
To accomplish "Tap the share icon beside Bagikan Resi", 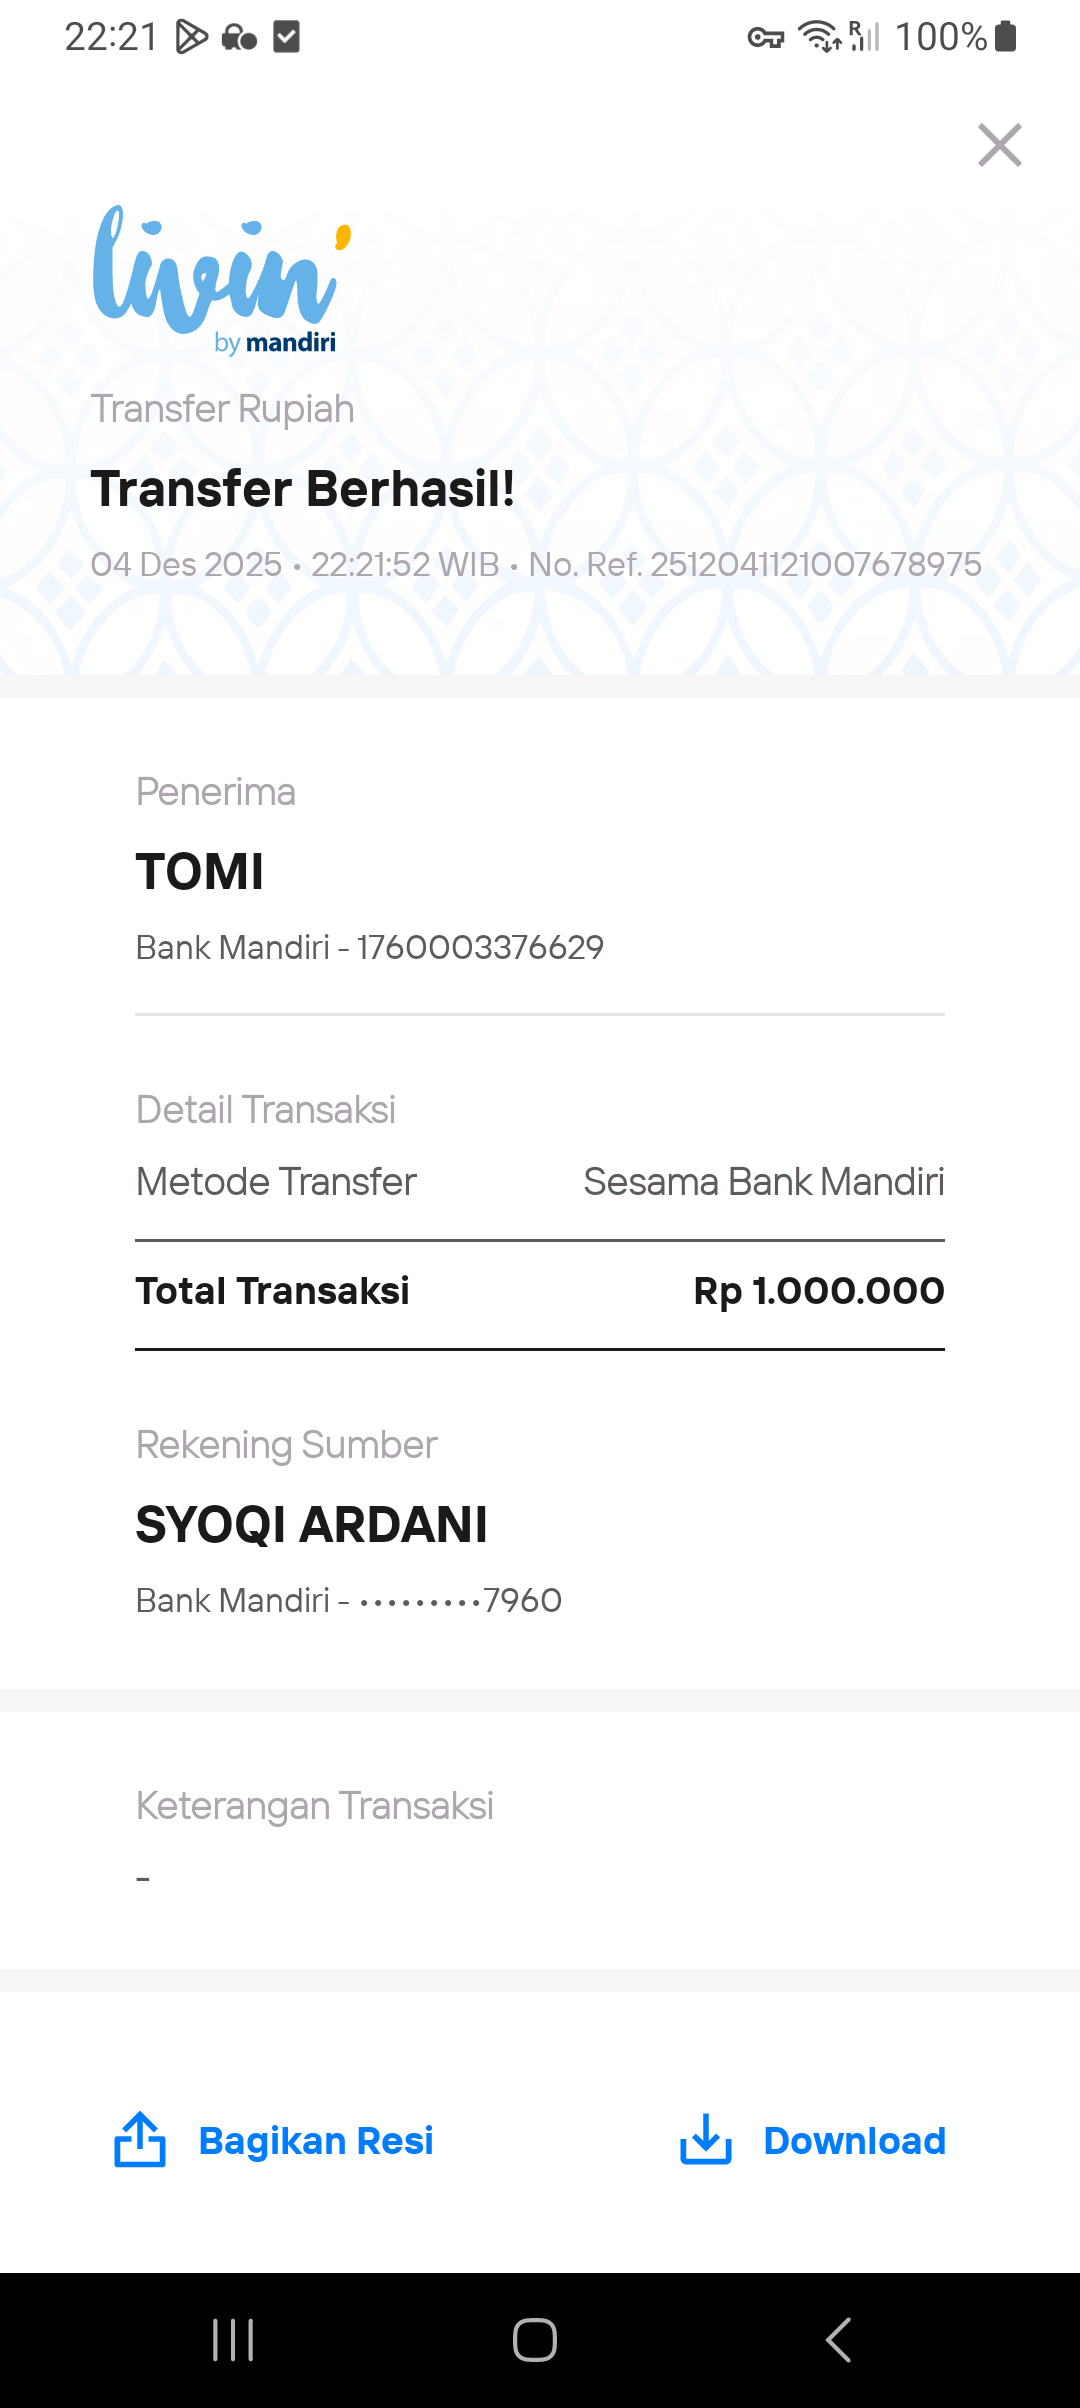I will [140, 2140].
